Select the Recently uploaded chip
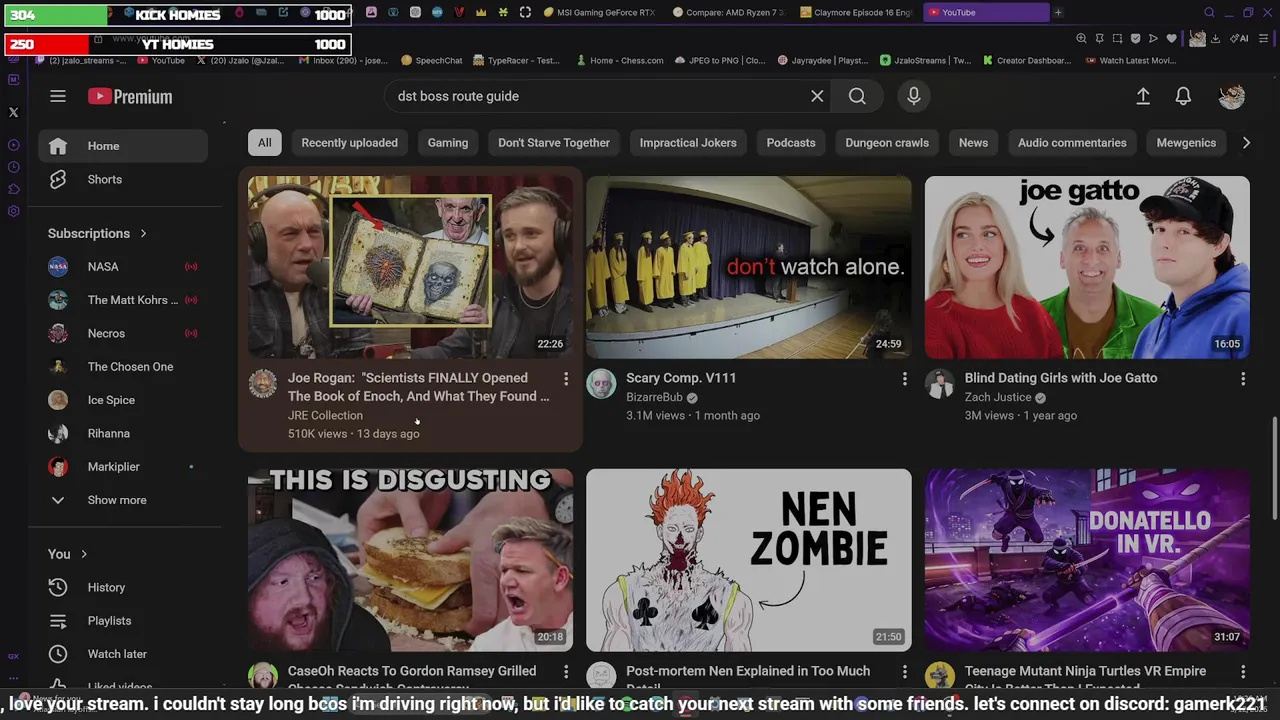The image size is (1280, 720). 349,143
